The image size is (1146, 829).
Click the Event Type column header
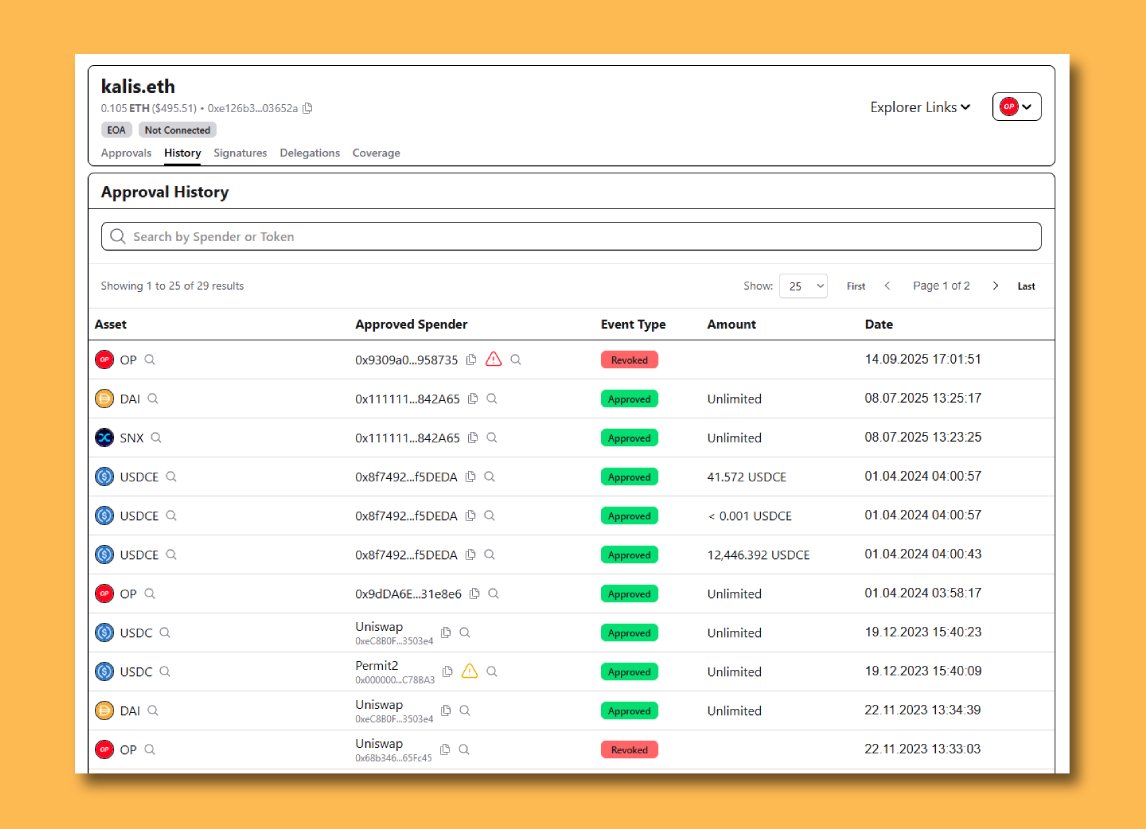click(x=633, y=324)
